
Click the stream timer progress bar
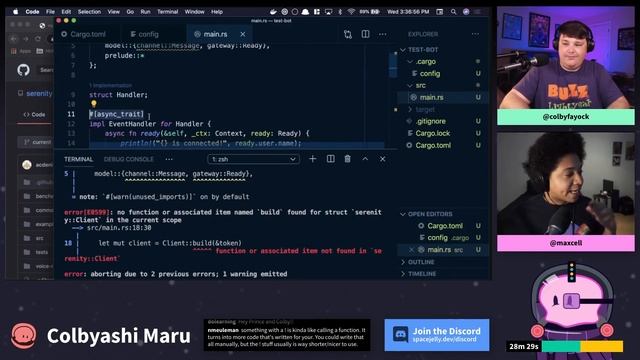[582, 346]
